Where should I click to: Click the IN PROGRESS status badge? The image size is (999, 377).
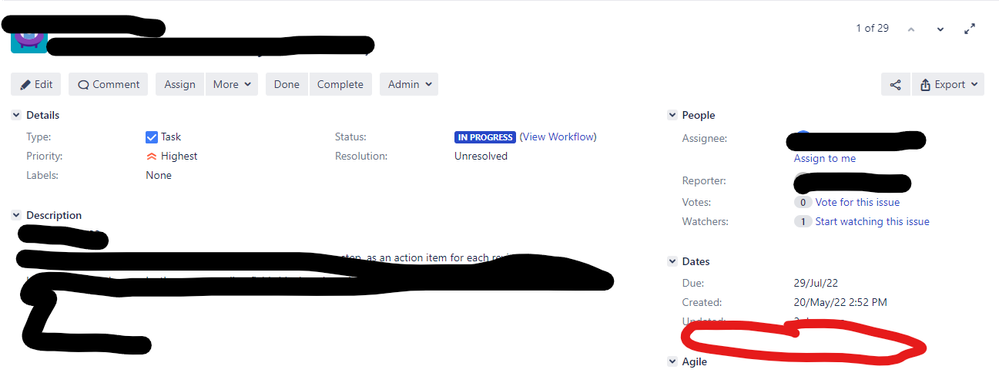[485, 137]
